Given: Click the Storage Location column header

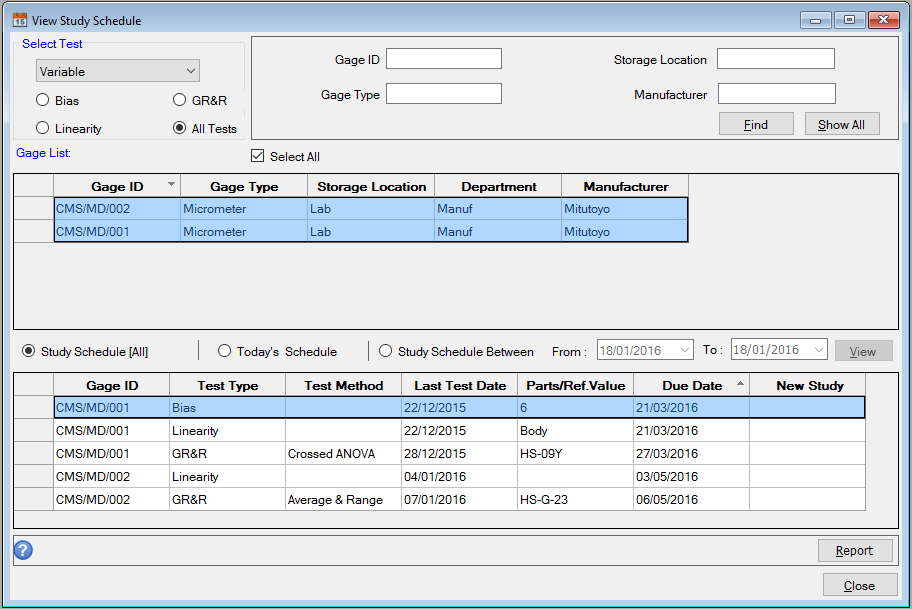Looking at the screenshot, I should pos(372,187).
